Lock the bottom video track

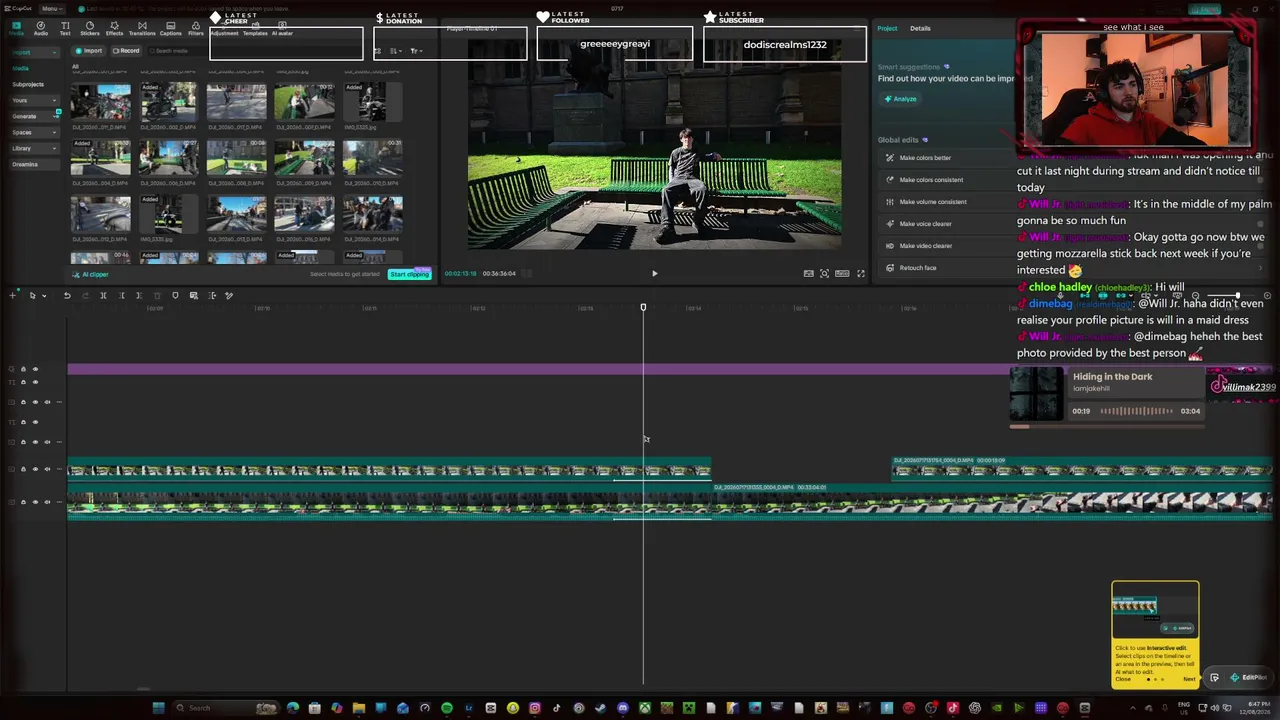(x=23, y=502)
